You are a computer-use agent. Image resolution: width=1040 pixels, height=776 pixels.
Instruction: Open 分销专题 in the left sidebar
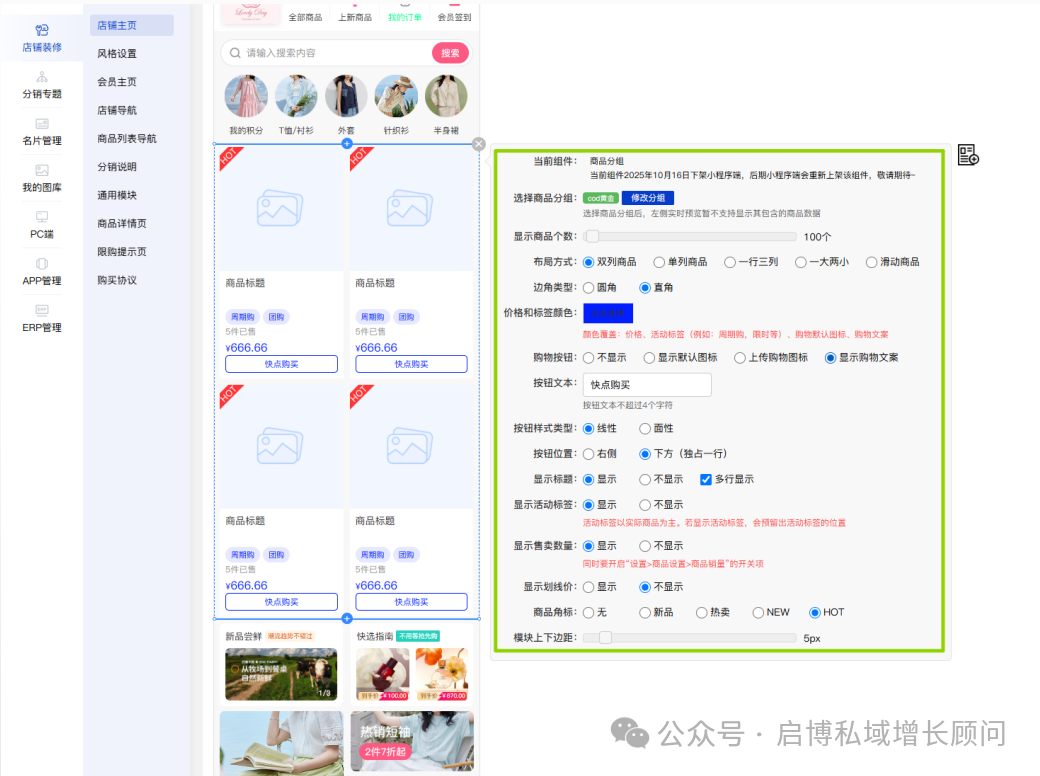coord(42,78)
